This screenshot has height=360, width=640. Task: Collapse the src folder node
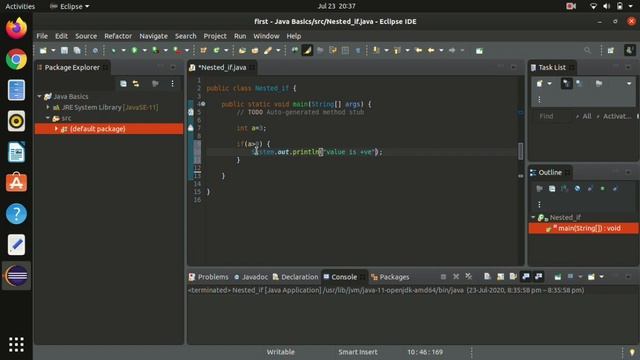tap(48, 118)
